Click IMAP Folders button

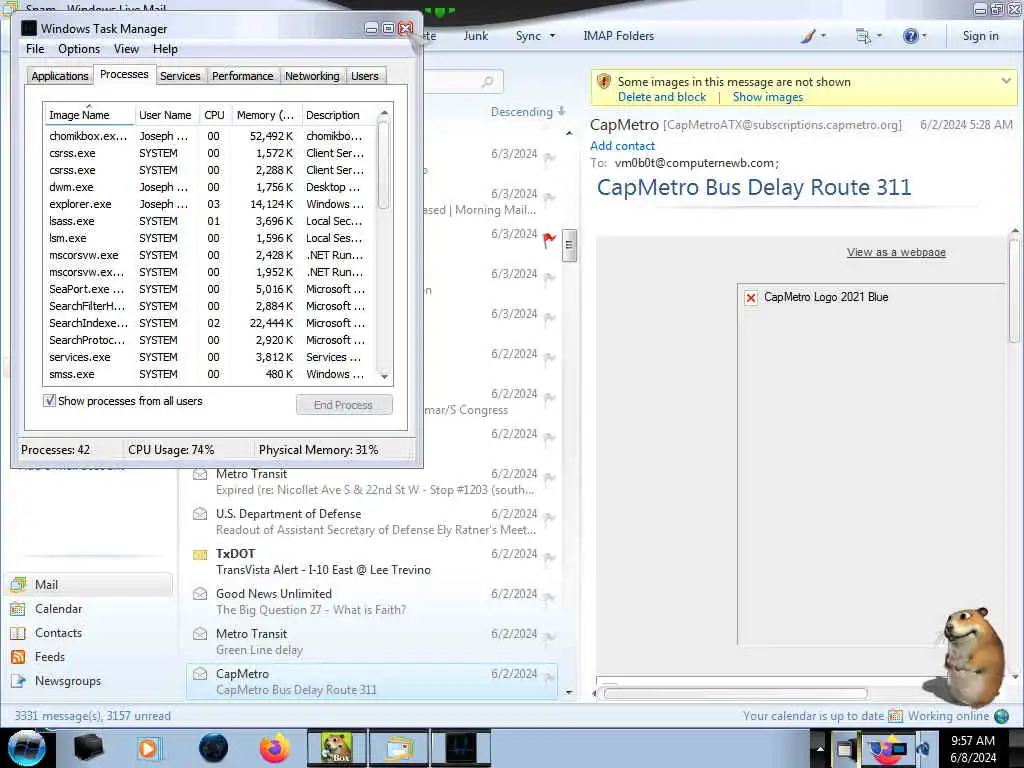[618, 36]
